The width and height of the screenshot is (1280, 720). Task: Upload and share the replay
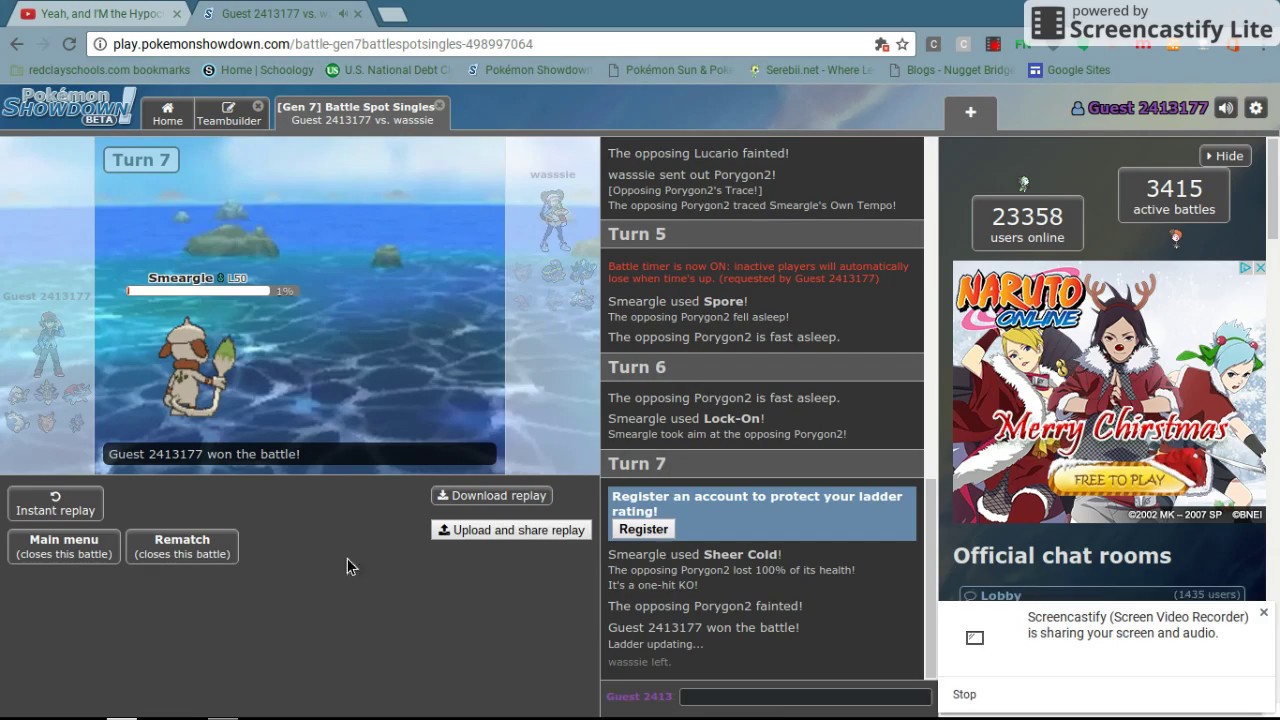[511, 530]
